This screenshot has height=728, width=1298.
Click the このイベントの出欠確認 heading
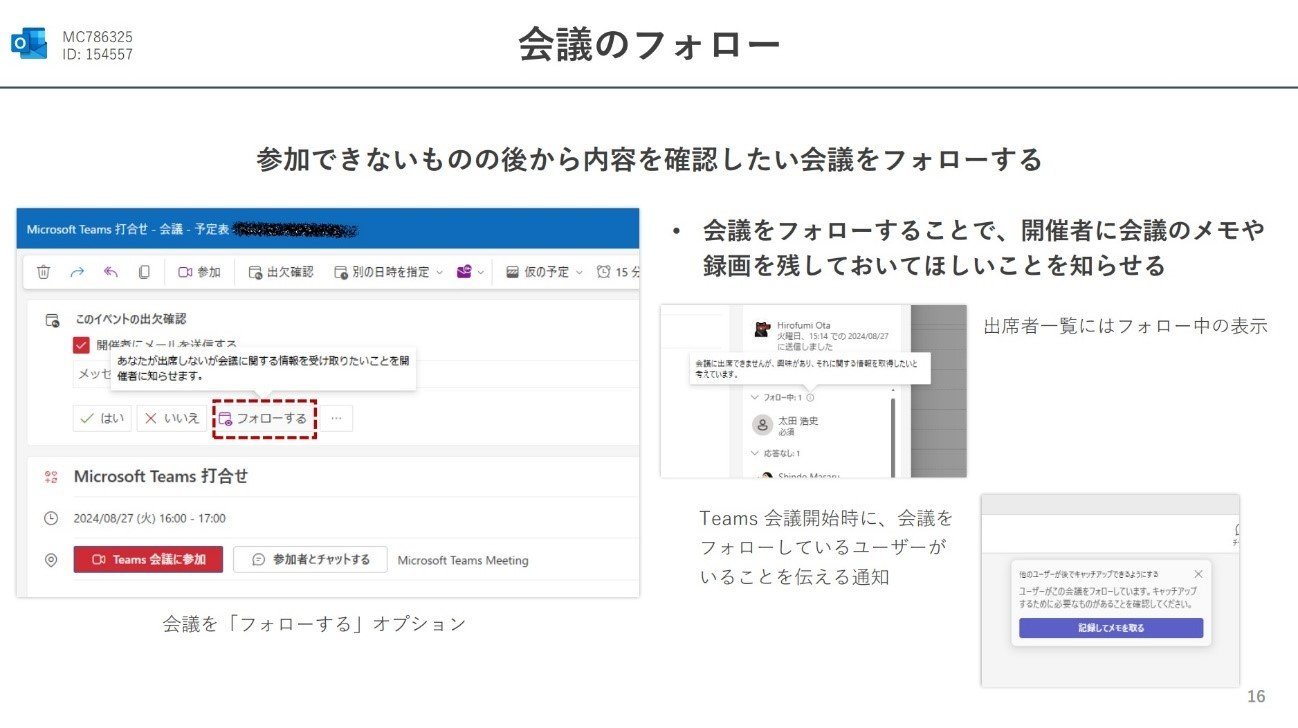pyautogui.click(x=132, y=320)
